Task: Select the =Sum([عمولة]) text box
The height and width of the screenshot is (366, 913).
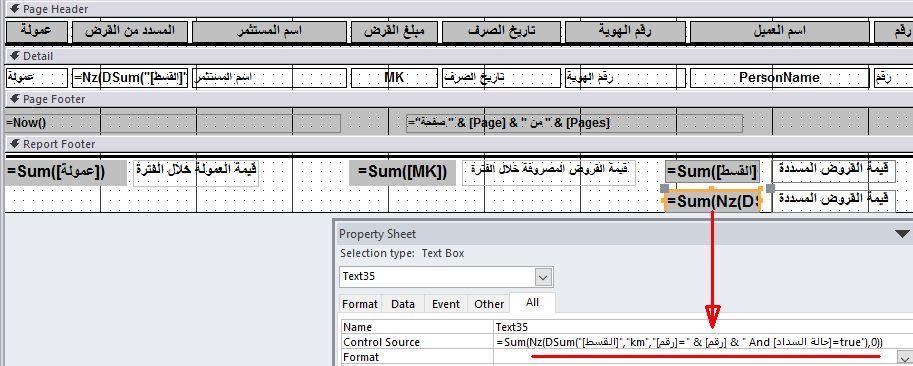Action: (66, 172)
